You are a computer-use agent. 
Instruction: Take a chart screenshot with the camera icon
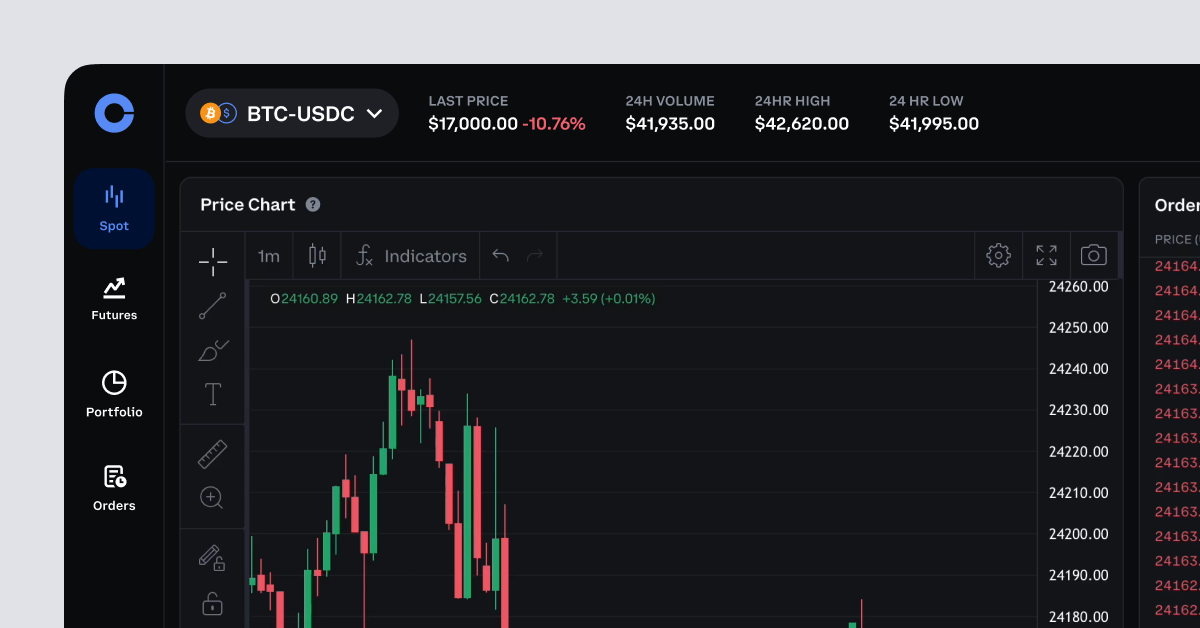1093,256
